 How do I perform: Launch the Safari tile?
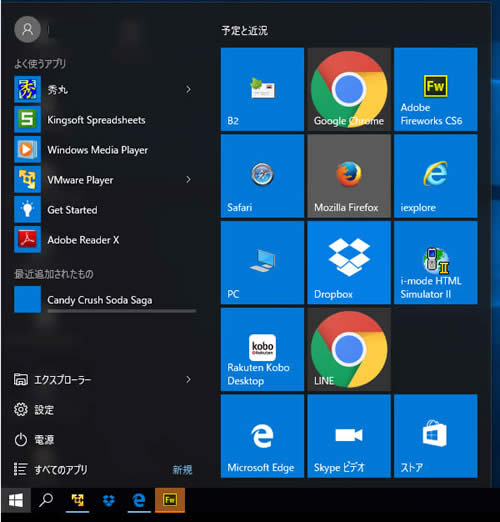[262, 176]
